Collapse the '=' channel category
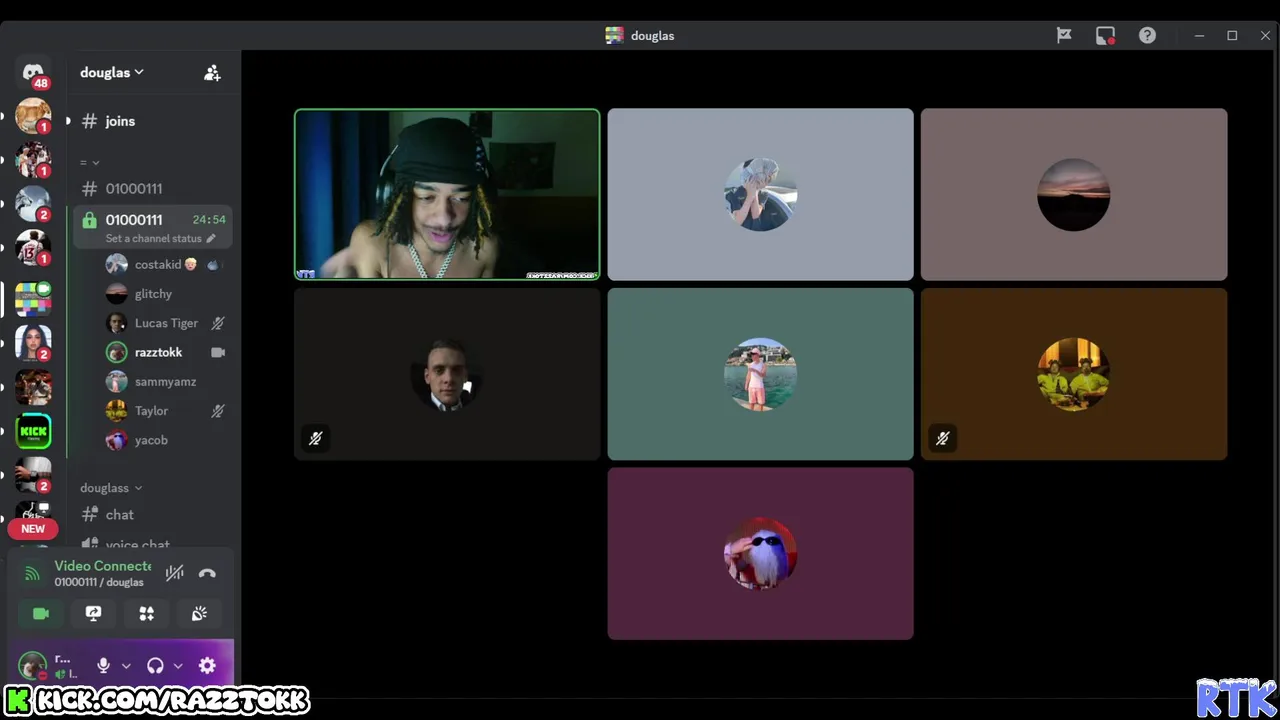 (x=90, y=162)
